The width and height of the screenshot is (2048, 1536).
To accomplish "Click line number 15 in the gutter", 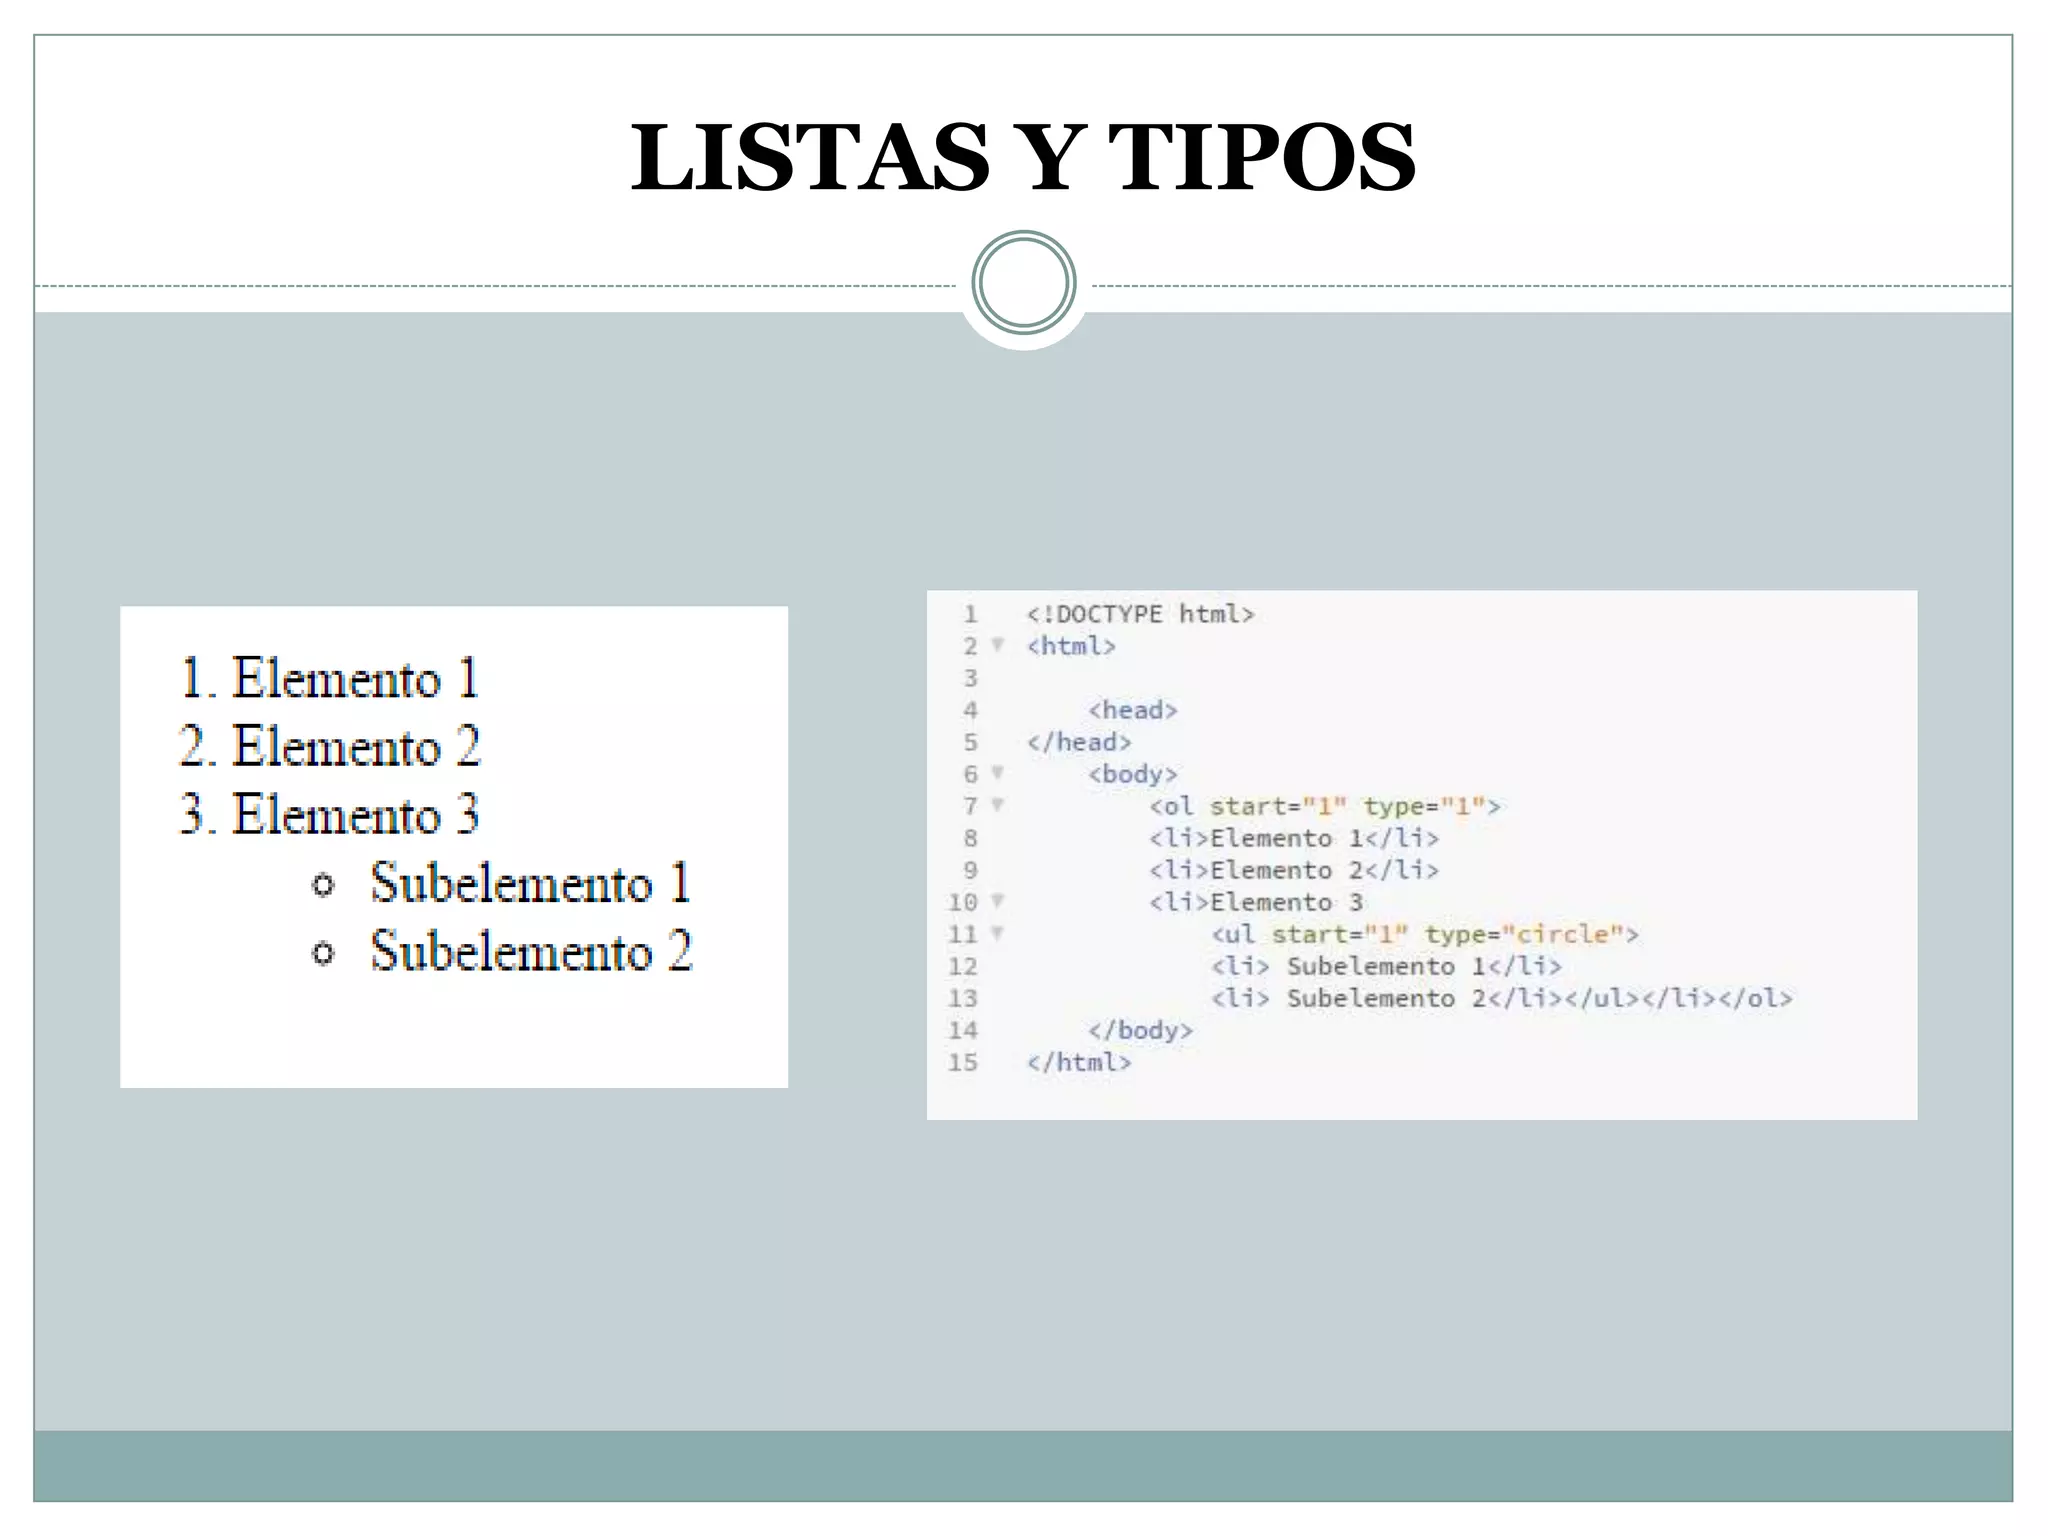I will tap(963, 1062).
